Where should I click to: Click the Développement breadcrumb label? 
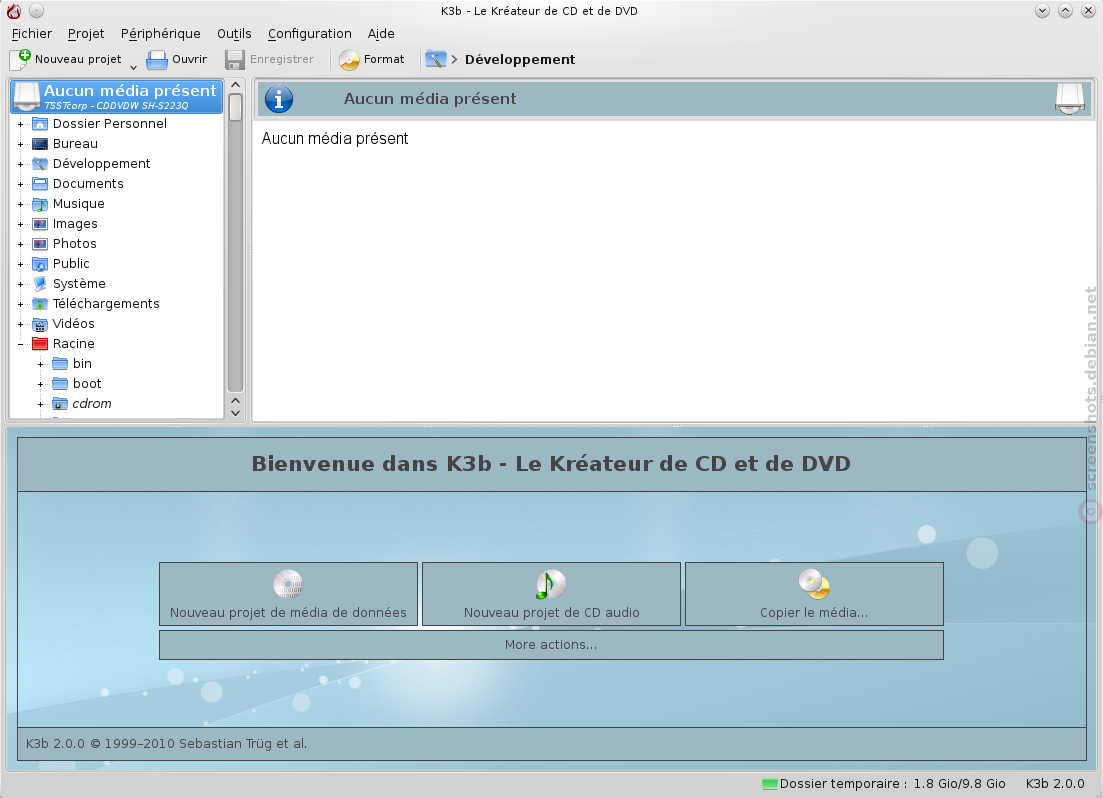point(520,60)
